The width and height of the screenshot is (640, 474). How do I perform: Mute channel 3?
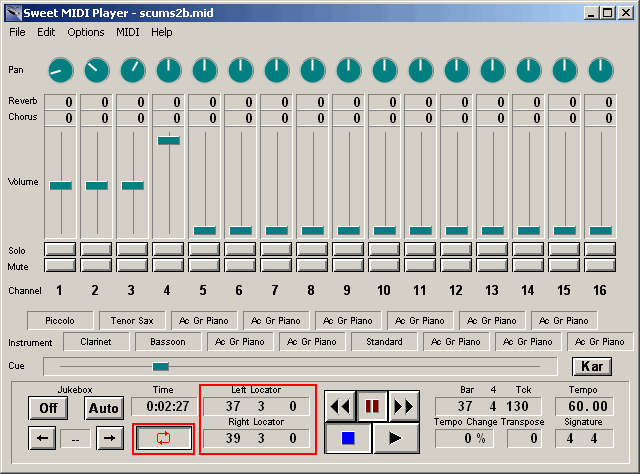[x=132, y=265]
